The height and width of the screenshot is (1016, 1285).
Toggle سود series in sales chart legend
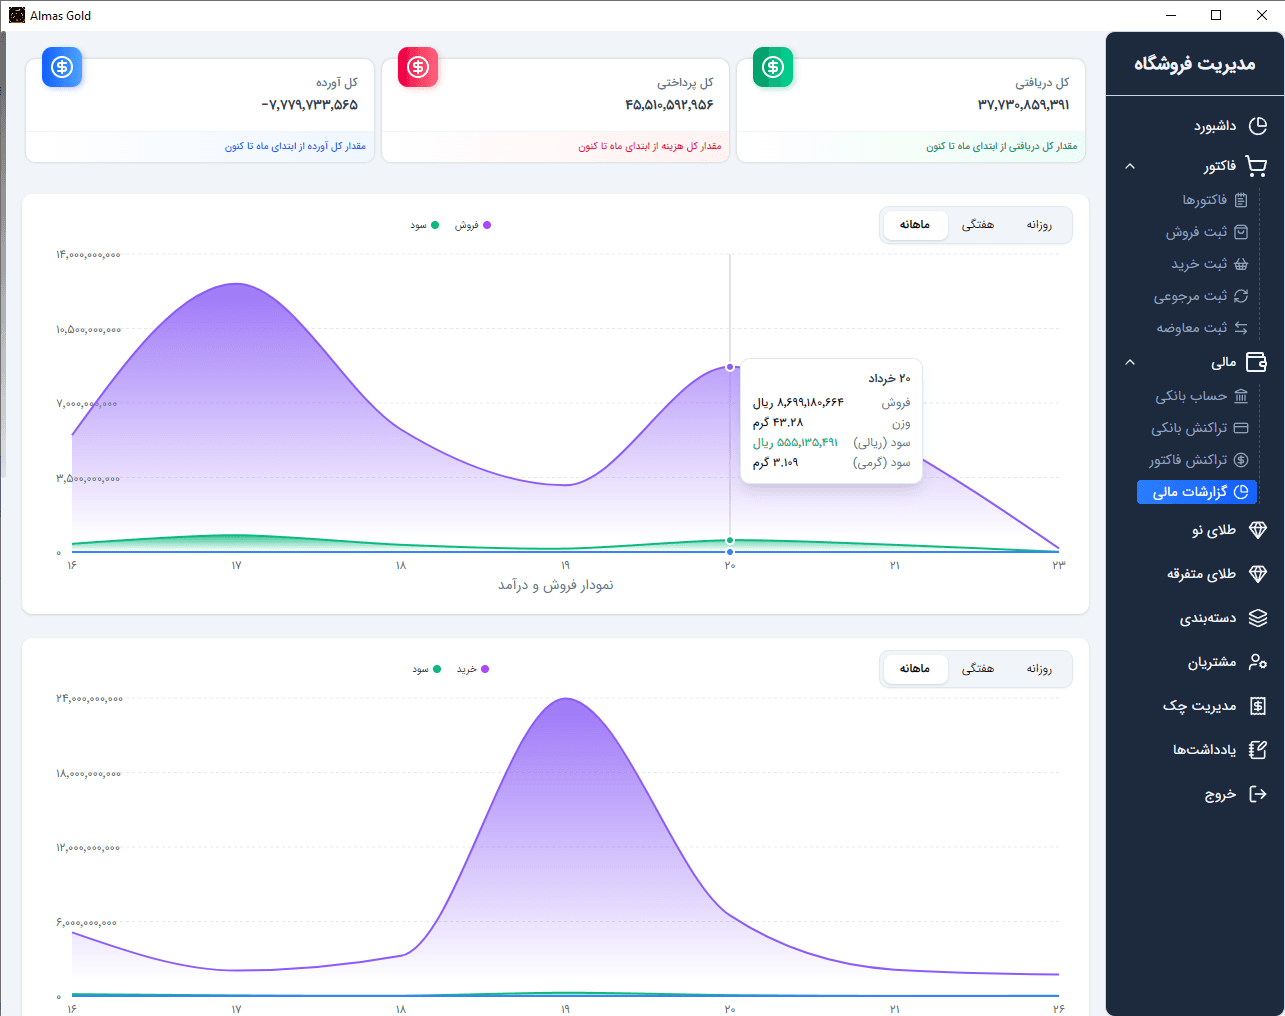(424, 225)
